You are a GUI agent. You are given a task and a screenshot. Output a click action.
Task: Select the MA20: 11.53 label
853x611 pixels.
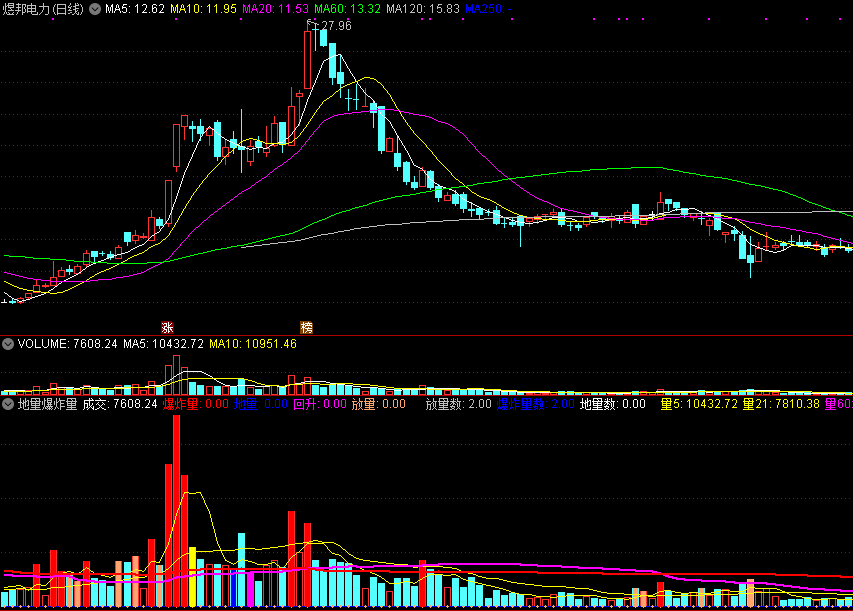pyautogui.click(x=275, y=9)
